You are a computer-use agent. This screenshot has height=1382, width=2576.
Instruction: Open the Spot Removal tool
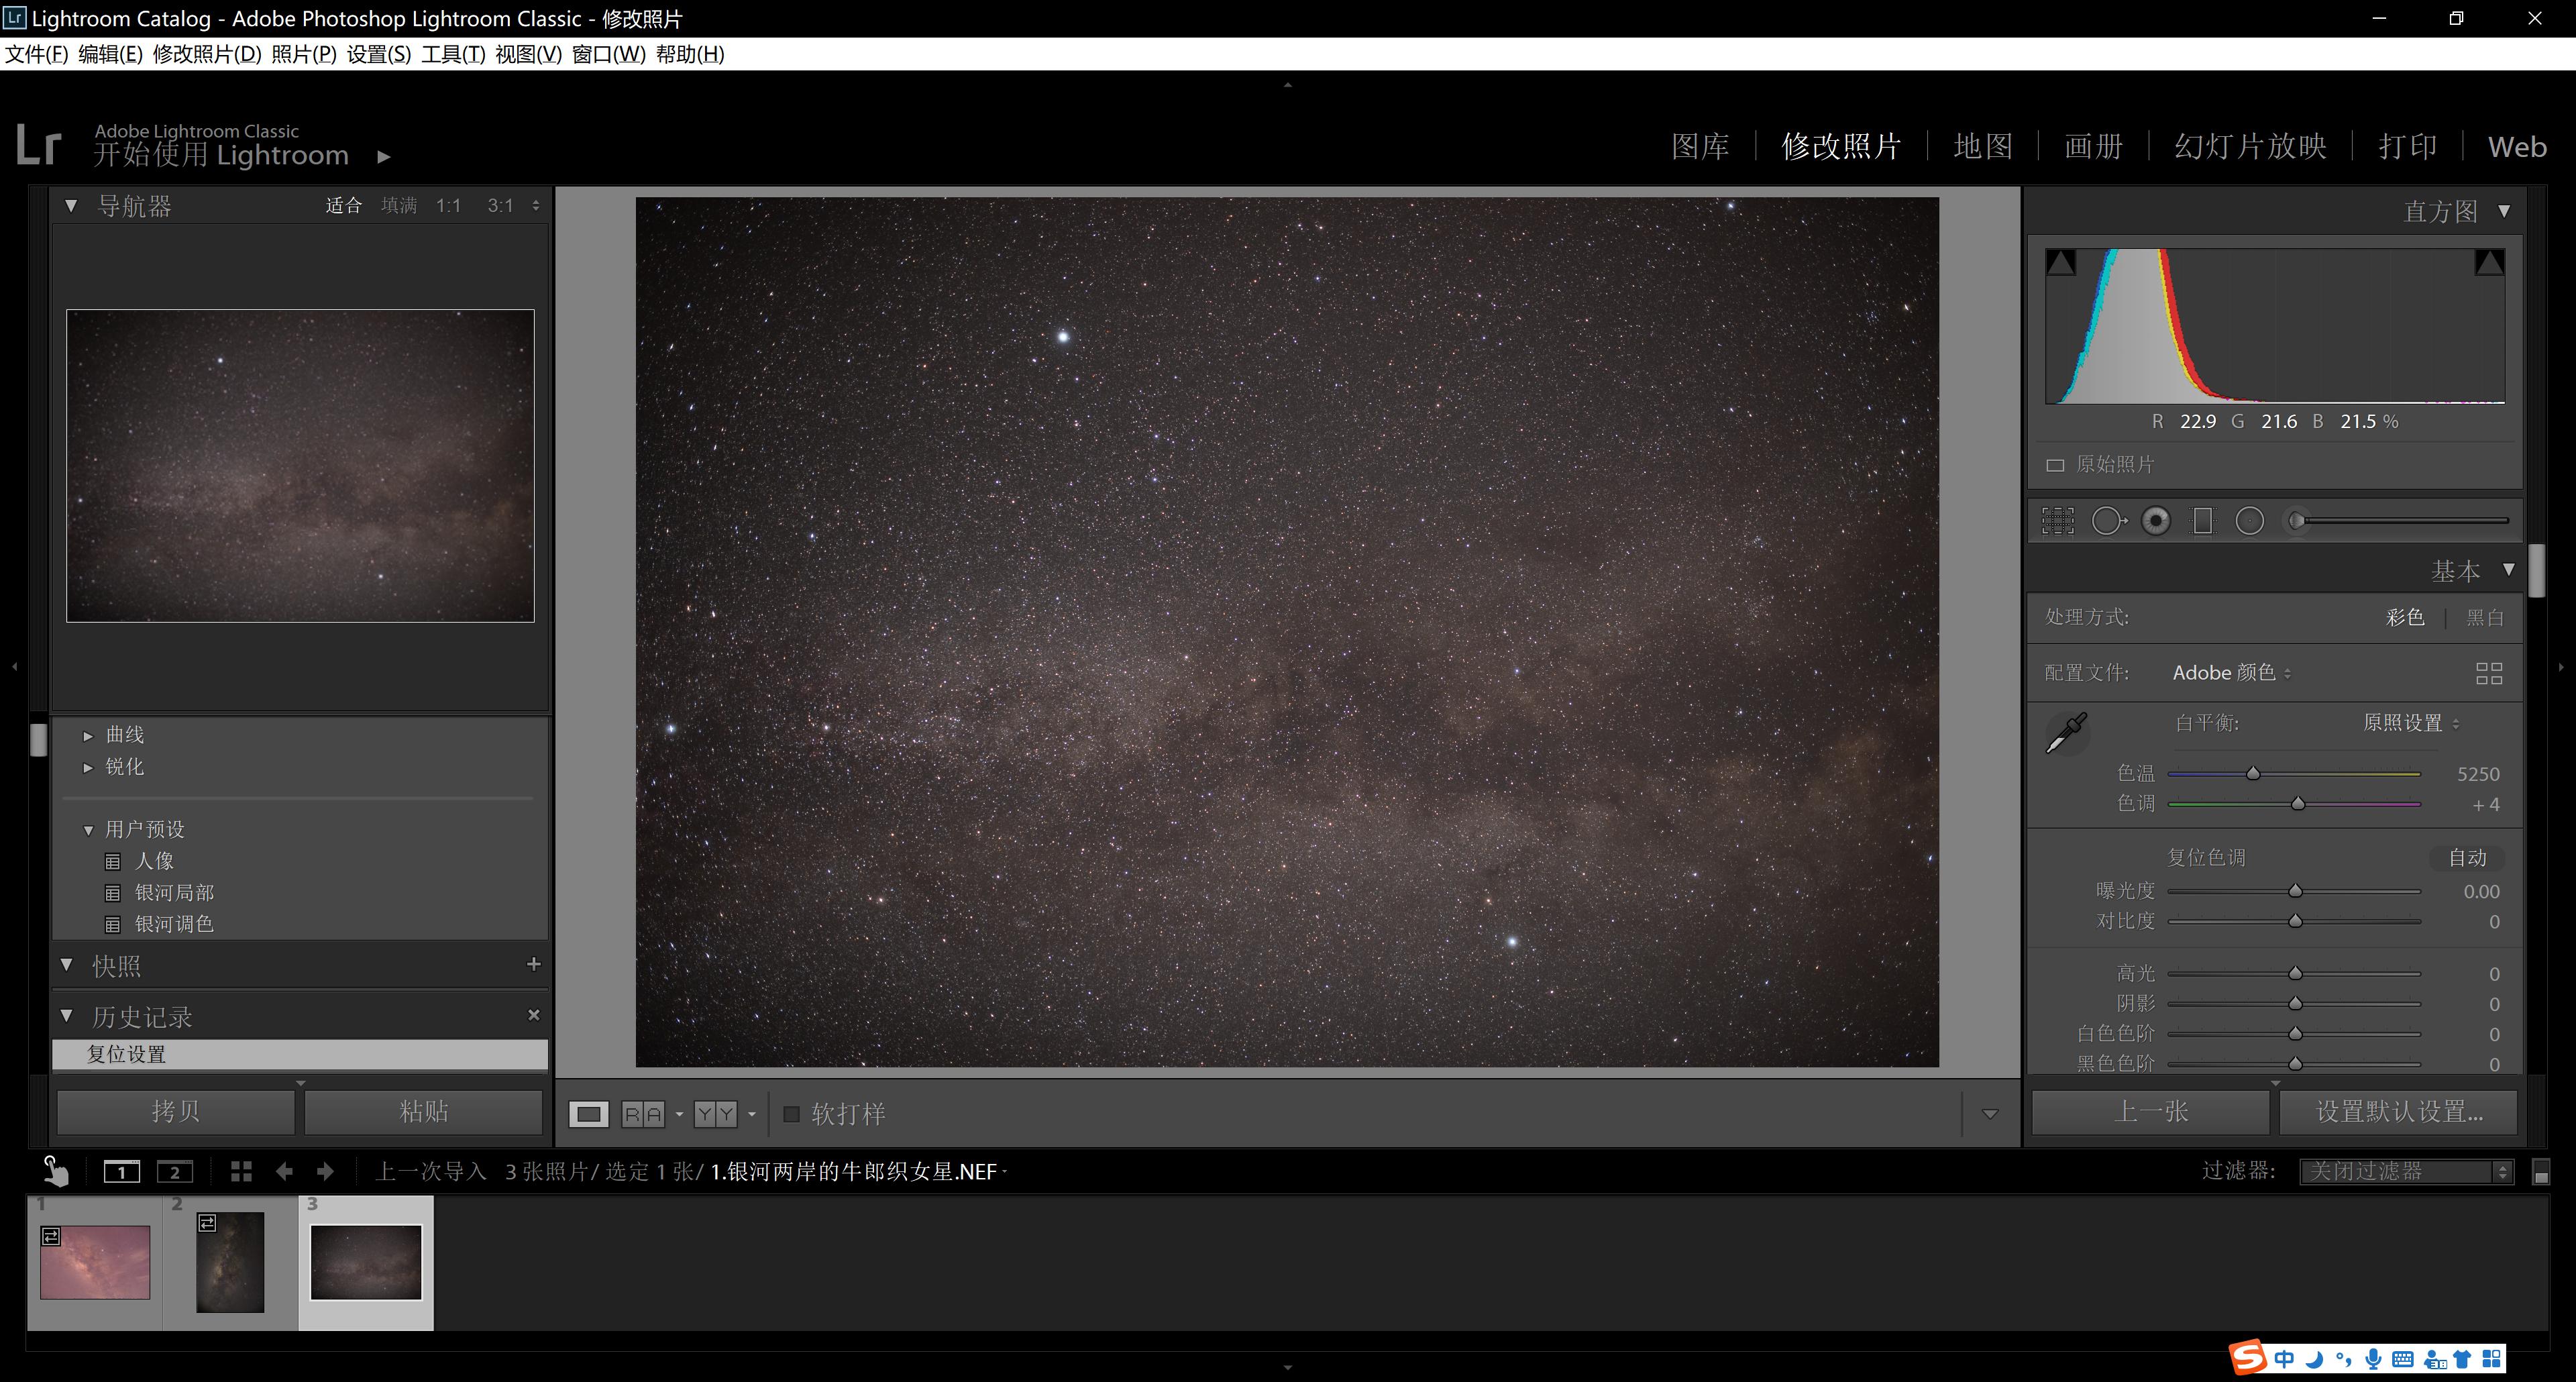[2110, 520]
